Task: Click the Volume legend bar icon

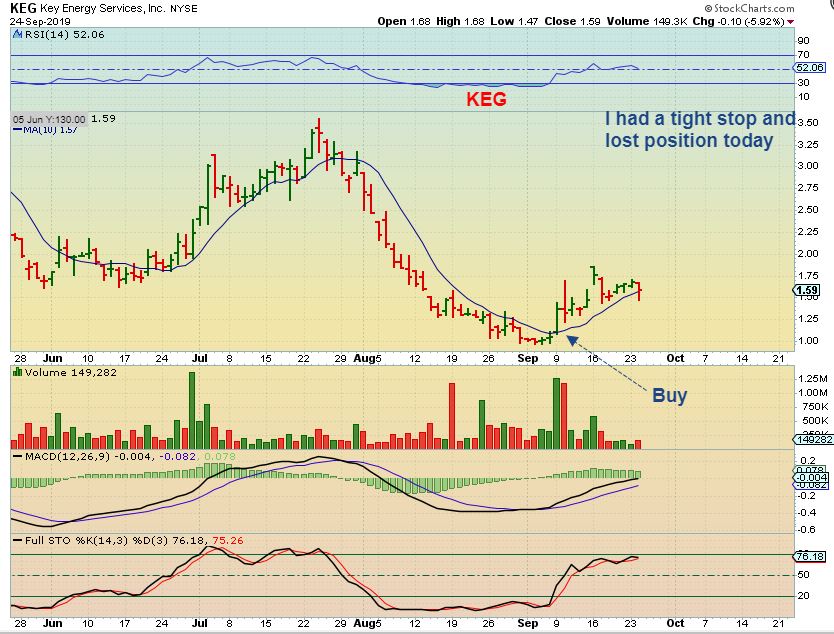Action: click(18, 372)
